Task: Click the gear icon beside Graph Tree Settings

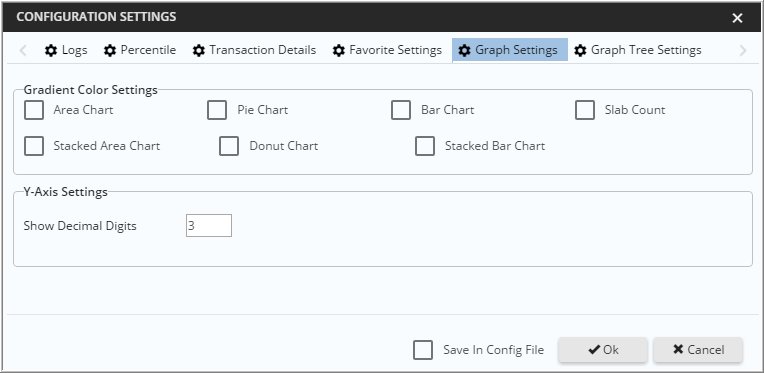Action: (x=580, y=50)
